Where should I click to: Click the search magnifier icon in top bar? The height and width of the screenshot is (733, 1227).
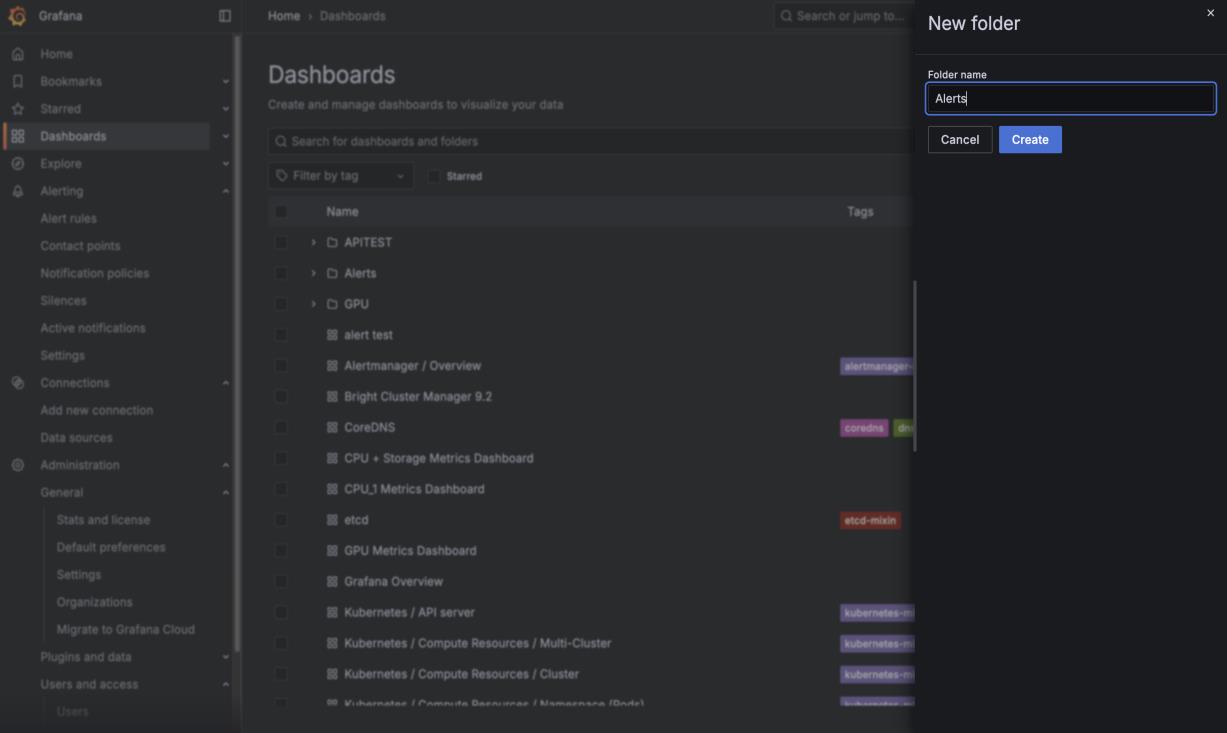pyautogui.click(x=786, y=16)
